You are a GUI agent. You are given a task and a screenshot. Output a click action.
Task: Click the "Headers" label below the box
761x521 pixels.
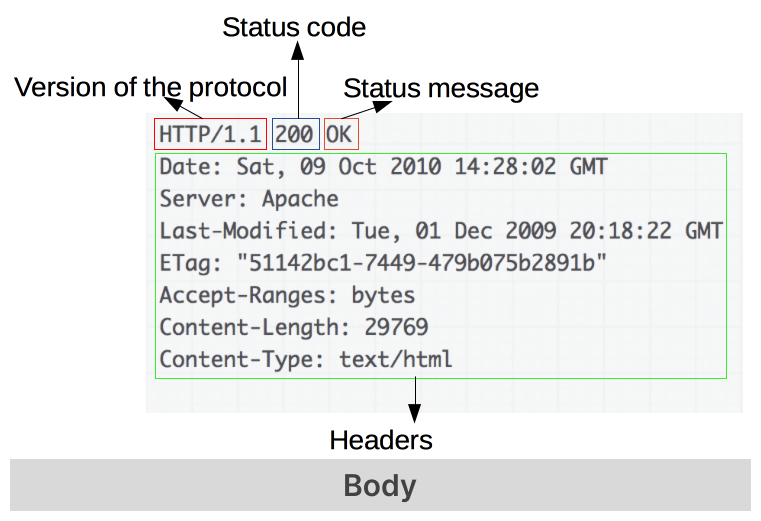click(381, 440)
